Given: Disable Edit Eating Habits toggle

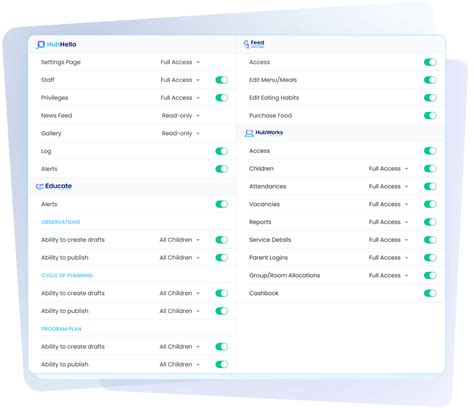Looking at the screenshot, I should pyautogui.click(x=430, y=98).
